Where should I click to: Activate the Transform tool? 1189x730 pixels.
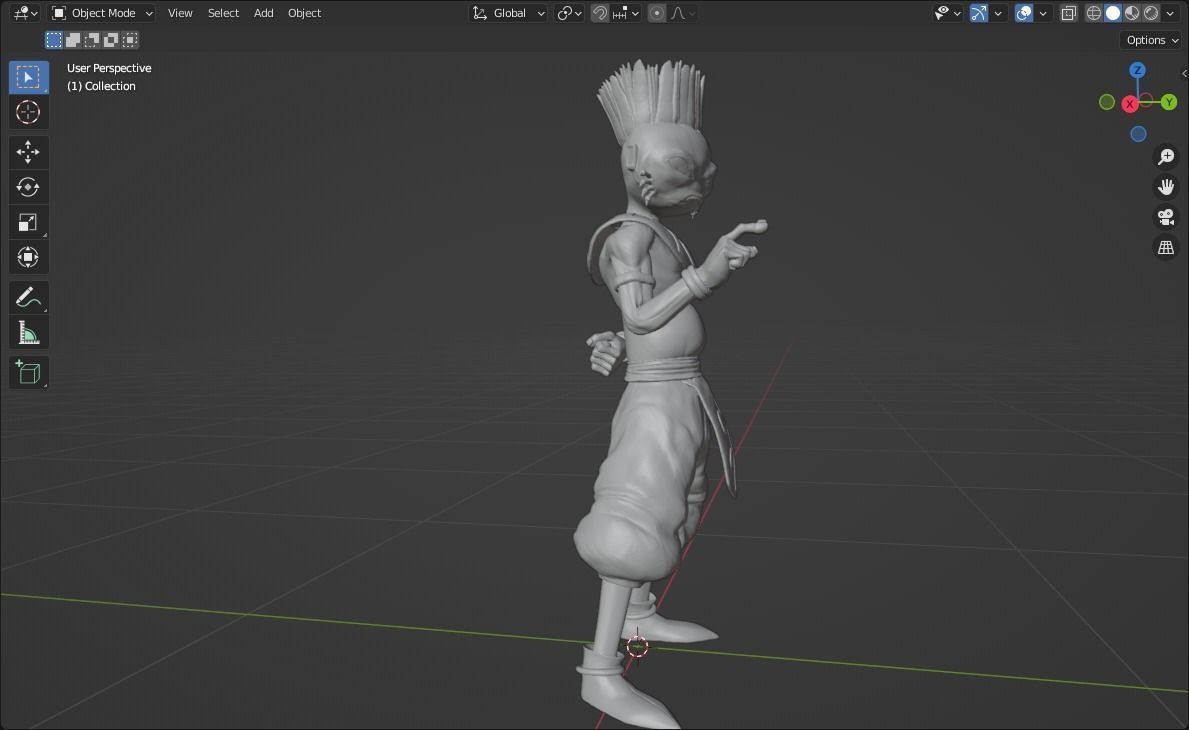pyautogui.click(x=29, y=257)
